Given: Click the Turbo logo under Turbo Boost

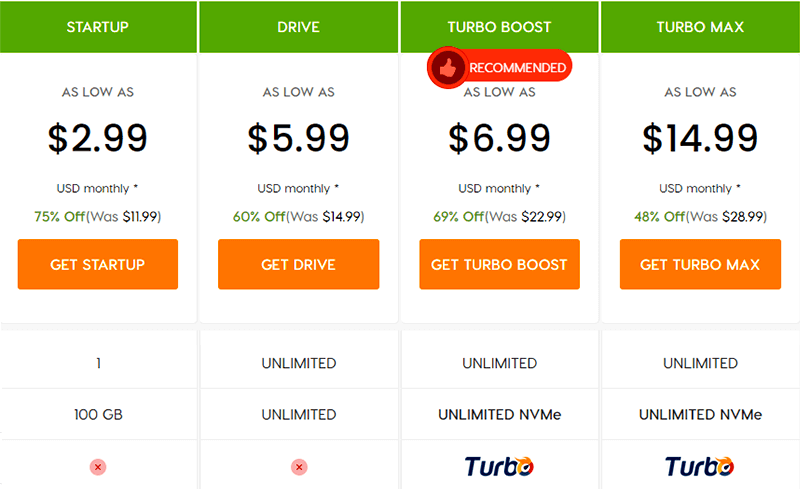Looking at the screenshot, I should tap(499, 466).
